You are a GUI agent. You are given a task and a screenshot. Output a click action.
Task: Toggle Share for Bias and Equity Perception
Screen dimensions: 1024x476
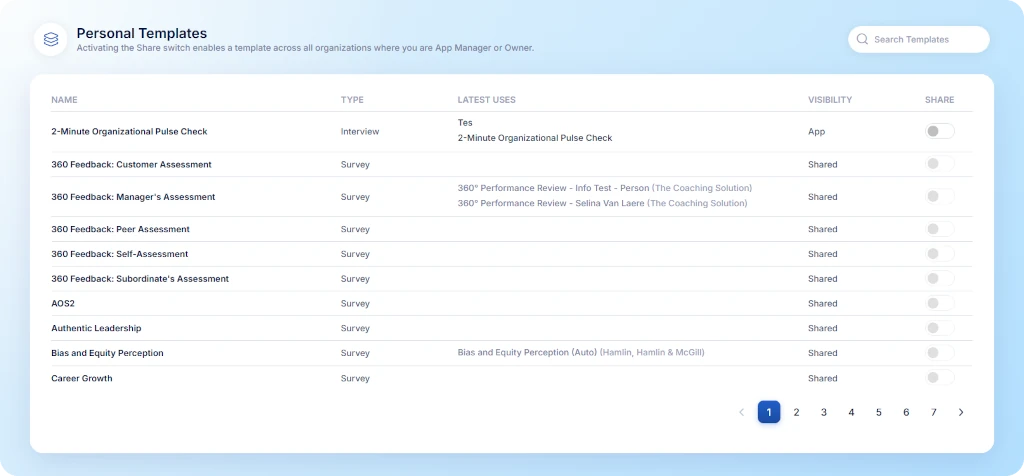(940, 353)
